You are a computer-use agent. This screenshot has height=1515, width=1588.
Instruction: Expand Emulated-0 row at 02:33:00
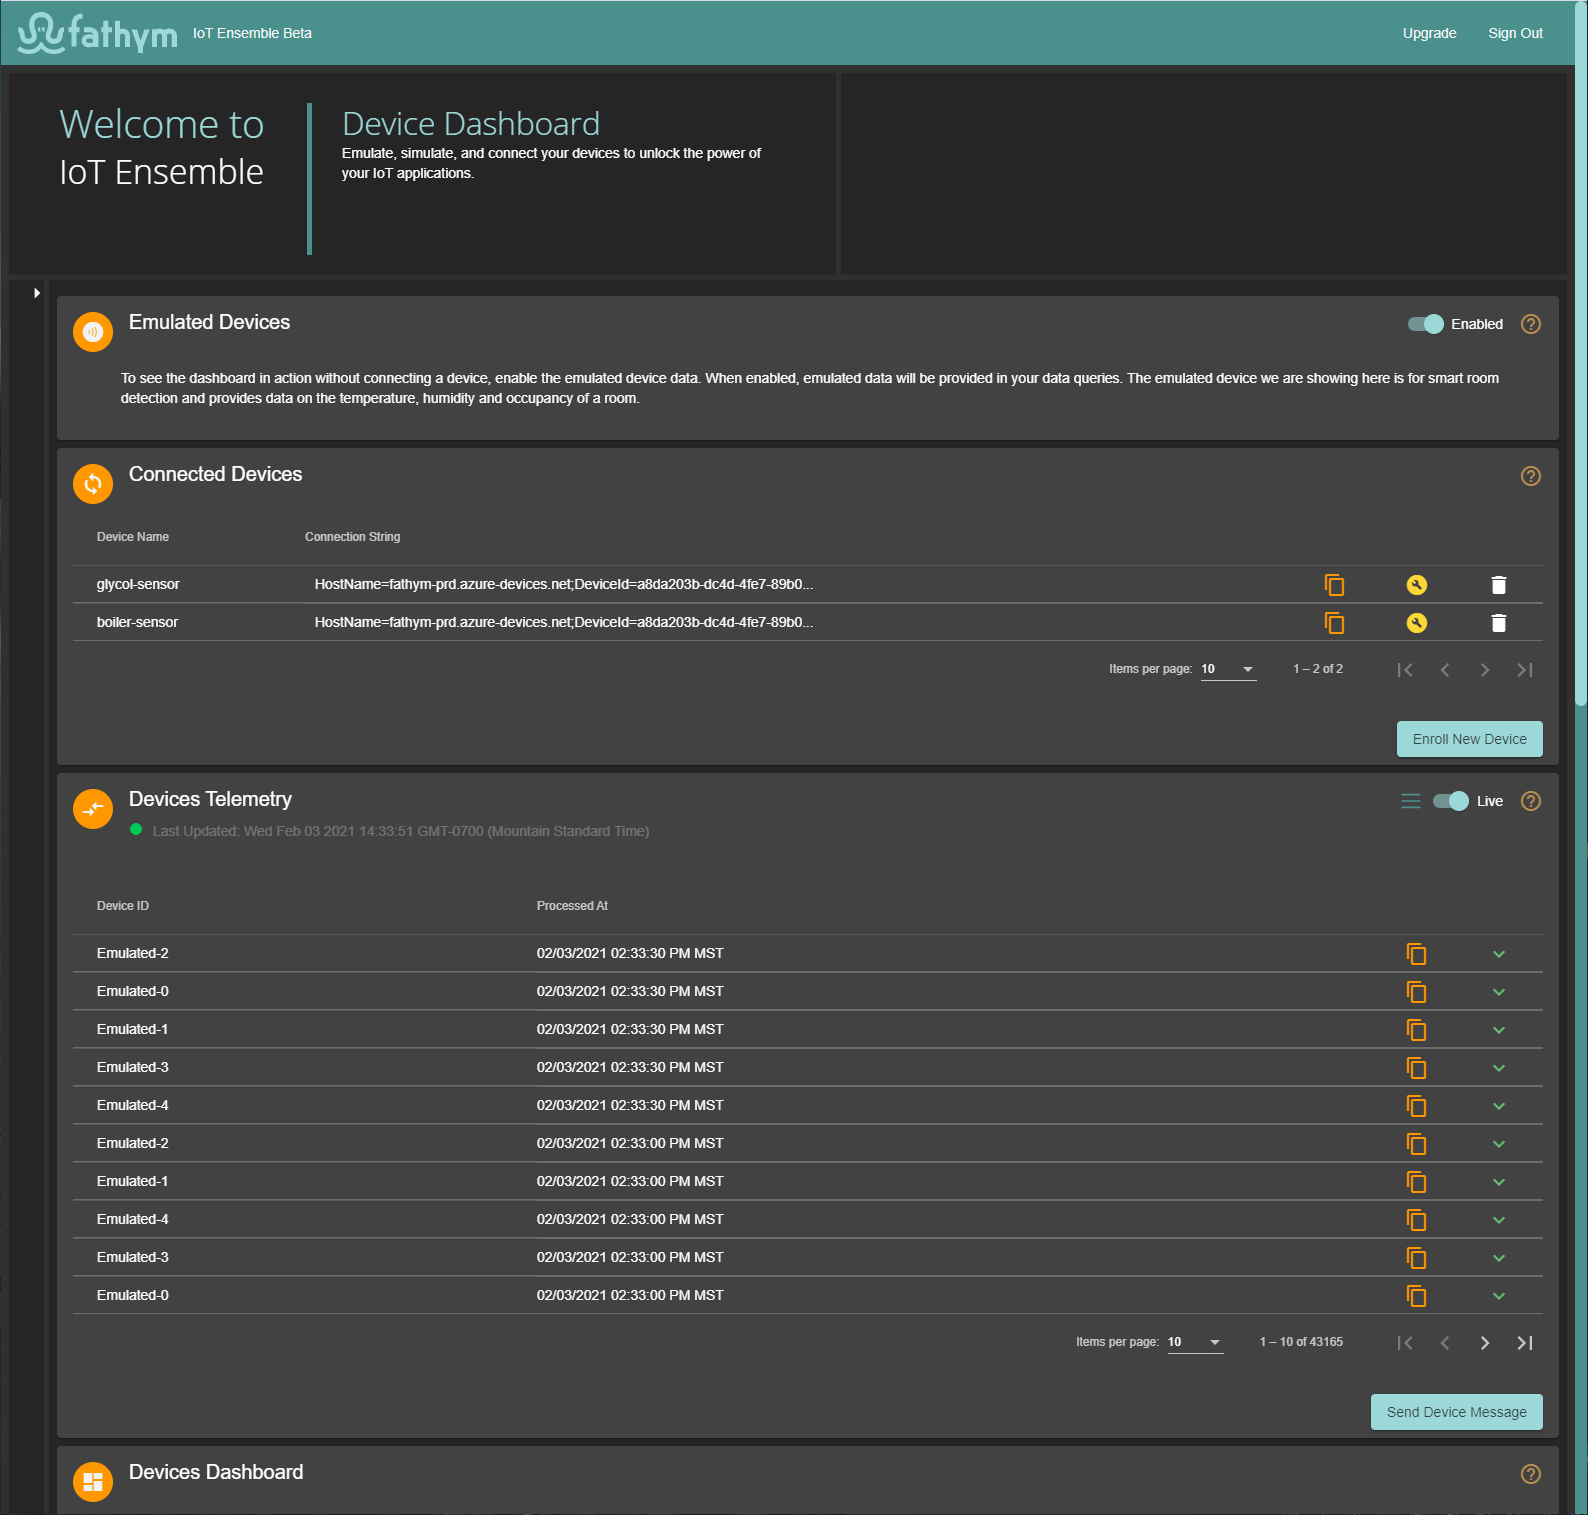point(1498,1296)
